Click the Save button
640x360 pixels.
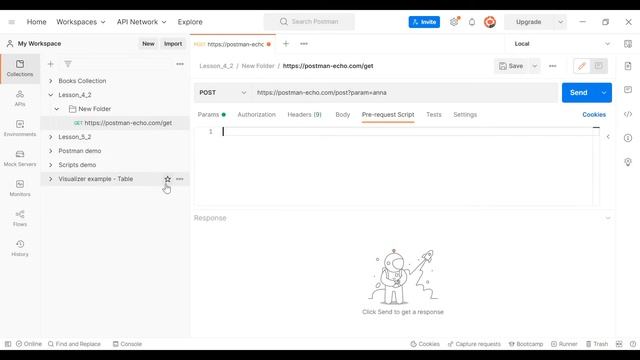(x=511, y=66)
